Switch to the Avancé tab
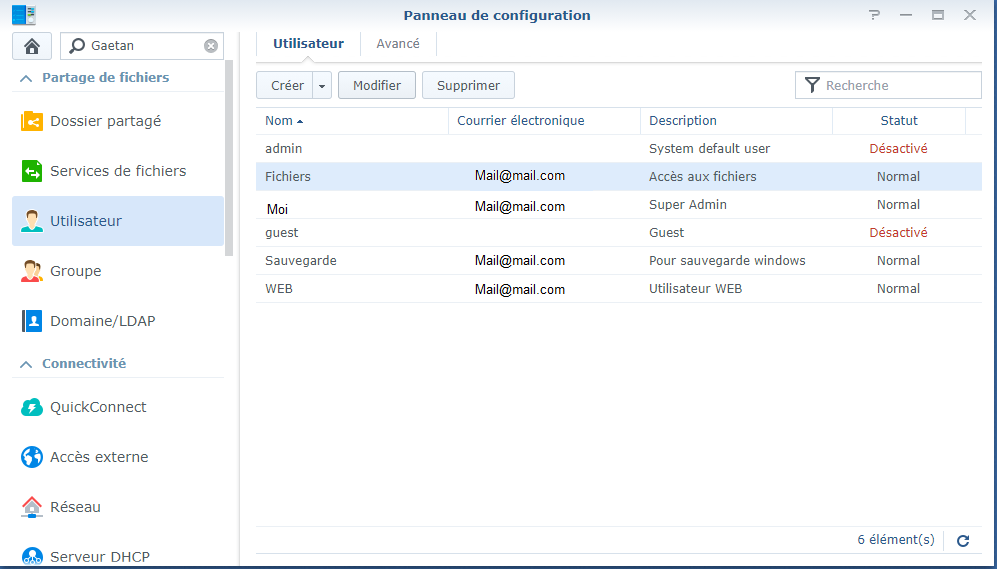Screen dimensions: 998x572 click(398, 44)
